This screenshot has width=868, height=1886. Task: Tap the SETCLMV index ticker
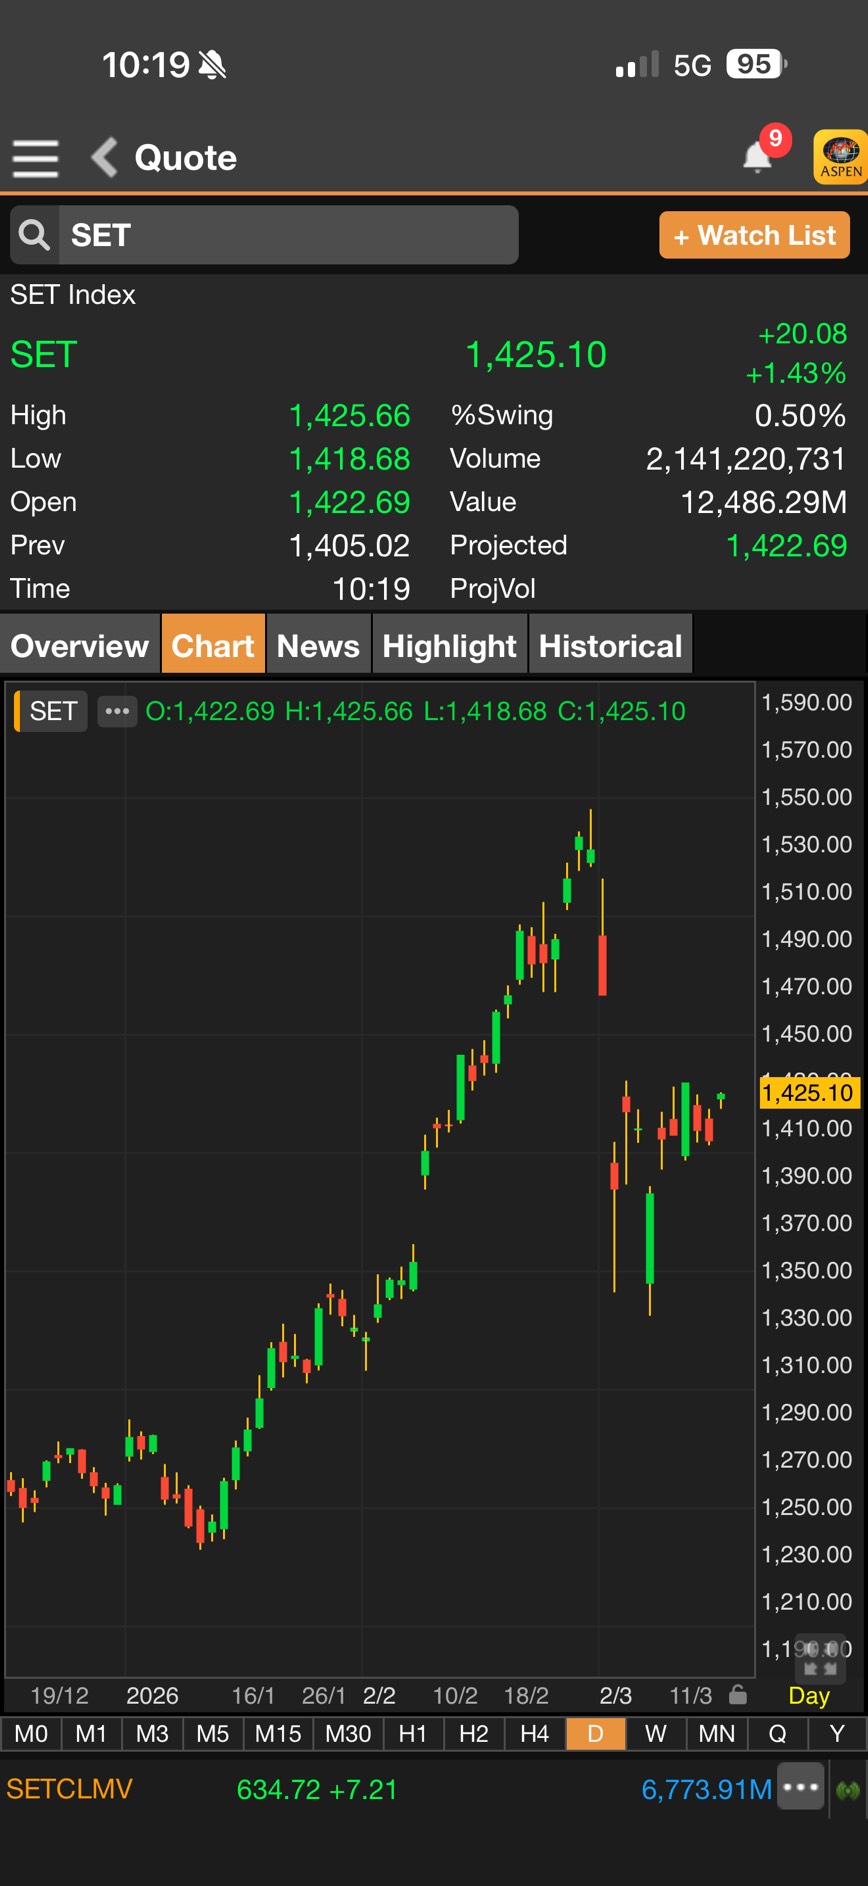[x=70, y=1789]
